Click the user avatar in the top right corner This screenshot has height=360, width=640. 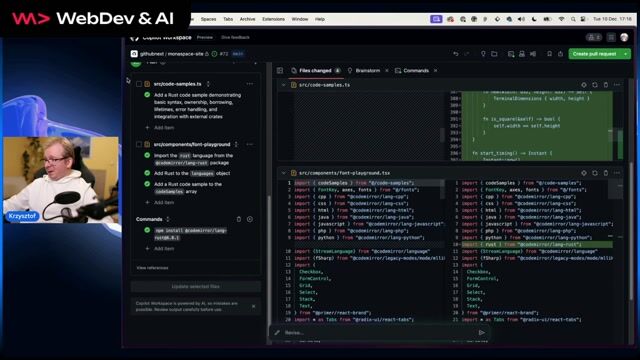(x=624, y=37)
